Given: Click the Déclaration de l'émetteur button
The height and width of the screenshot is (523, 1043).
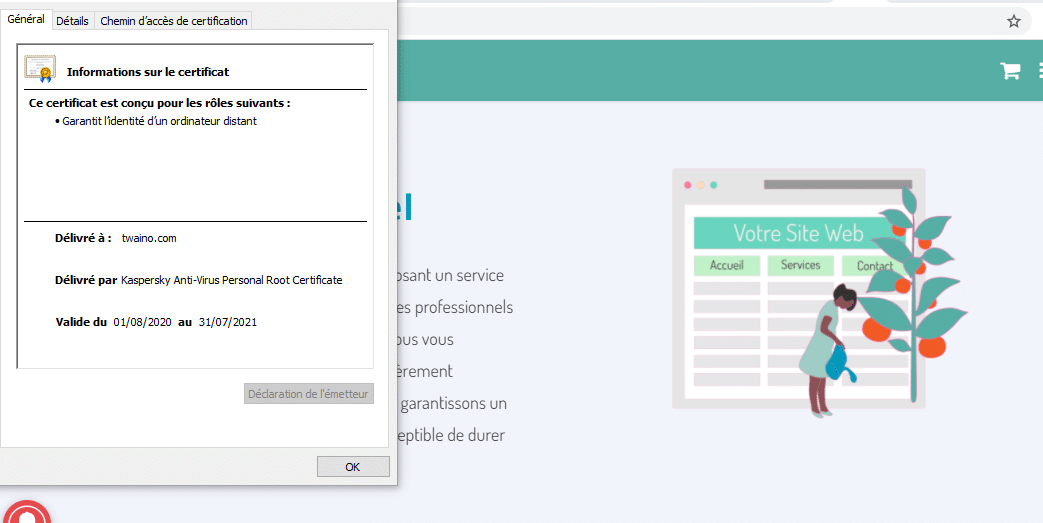Looking at the screenshot, I should 308,393.
